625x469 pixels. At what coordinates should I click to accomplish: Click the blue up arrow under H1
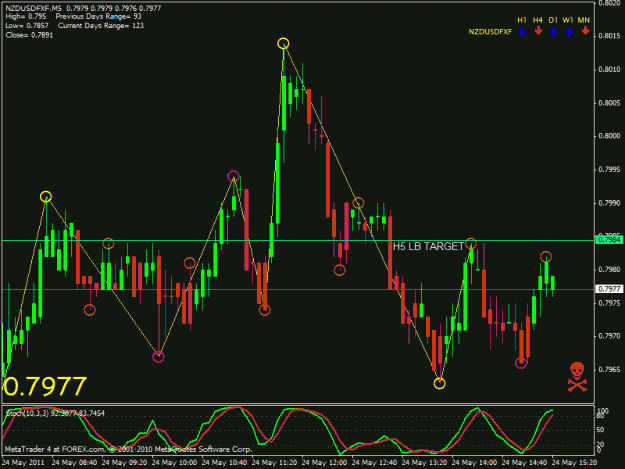(x=522, y=32)
